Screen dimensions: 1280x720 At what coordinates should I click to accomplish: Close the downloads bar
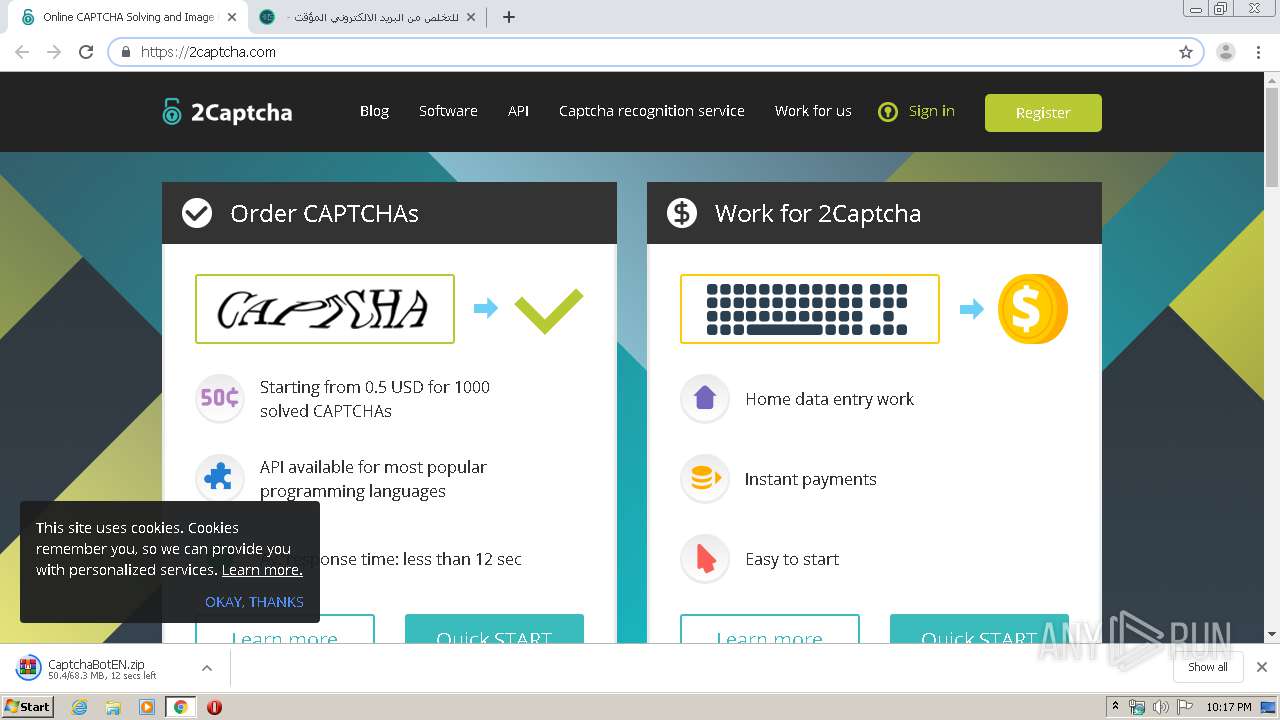[x=1262, y=667]
